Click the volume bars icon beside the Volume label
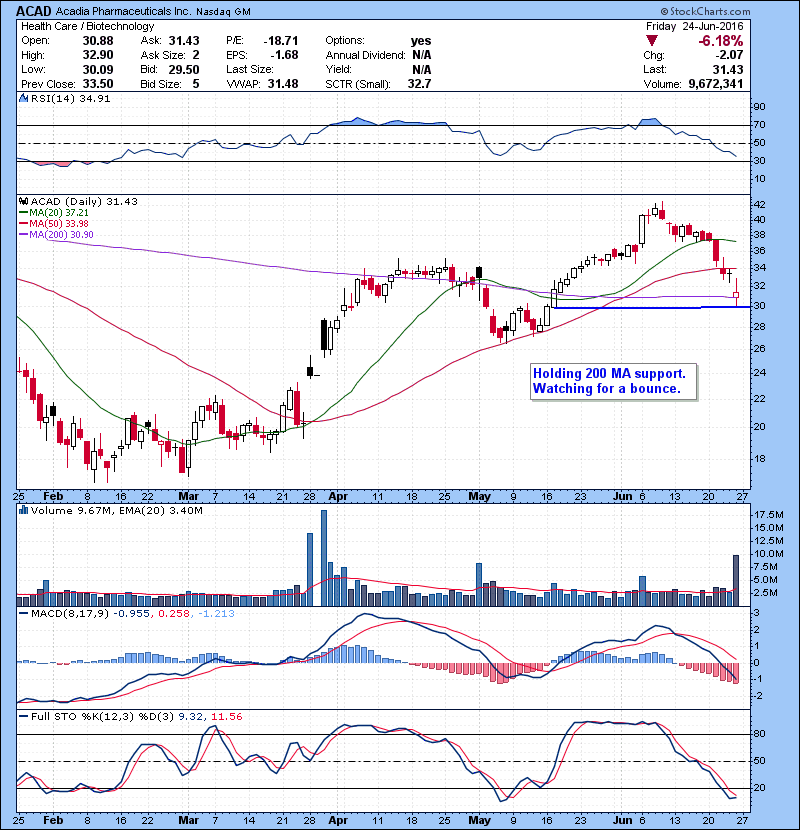The height and width of the screenshot is (830, 800). tap(23, 510)
